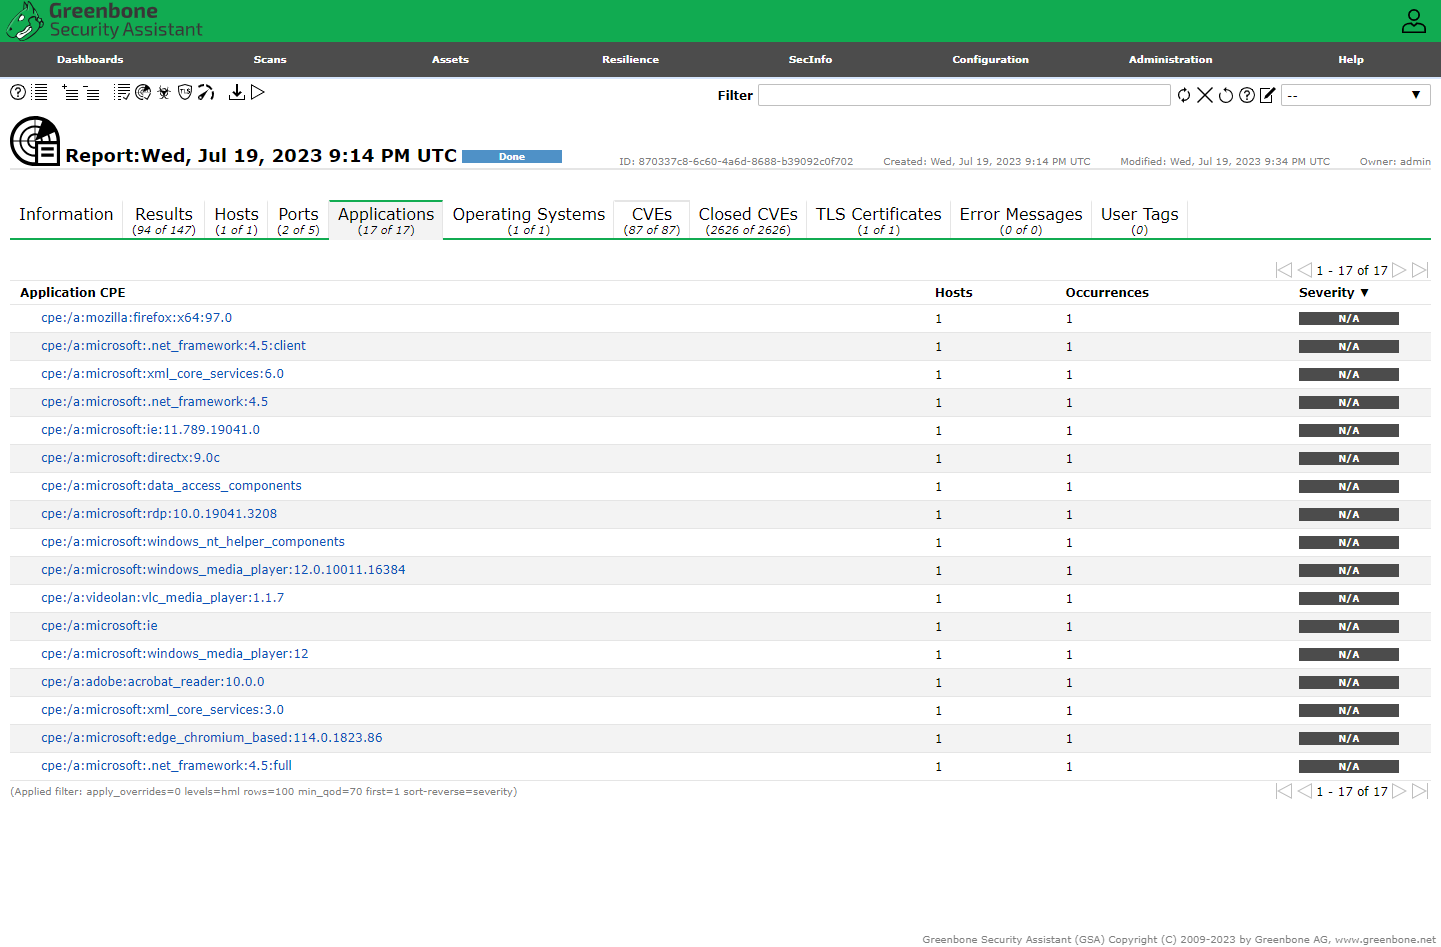Go to previous page, top pagination
1441x947 pixels.
point(1305,270)
